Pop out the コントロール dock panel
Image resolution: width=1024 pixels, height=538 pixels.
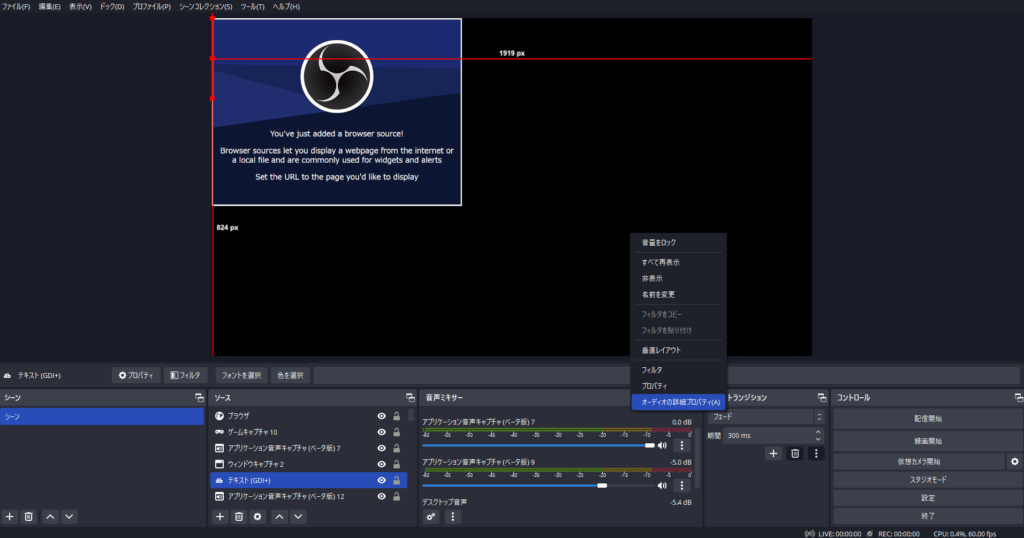click(x=1018, y=397)
